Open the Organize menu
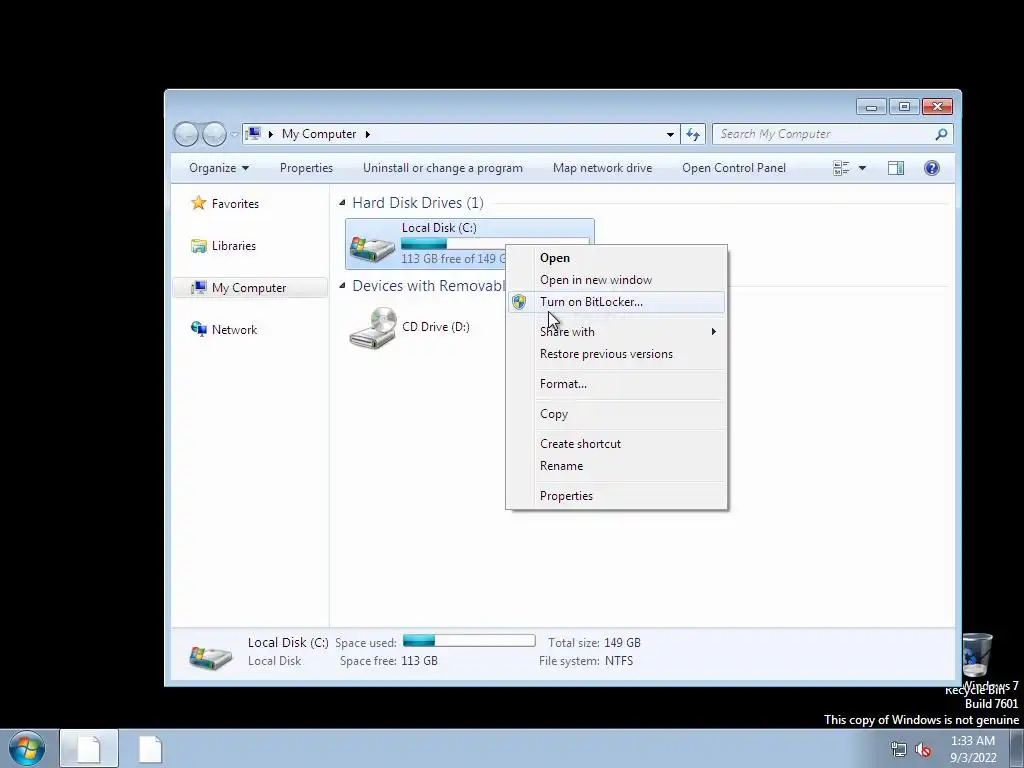Image resolution: width=1024 pixels, height=768 pixels. click(x=219, y=168)
